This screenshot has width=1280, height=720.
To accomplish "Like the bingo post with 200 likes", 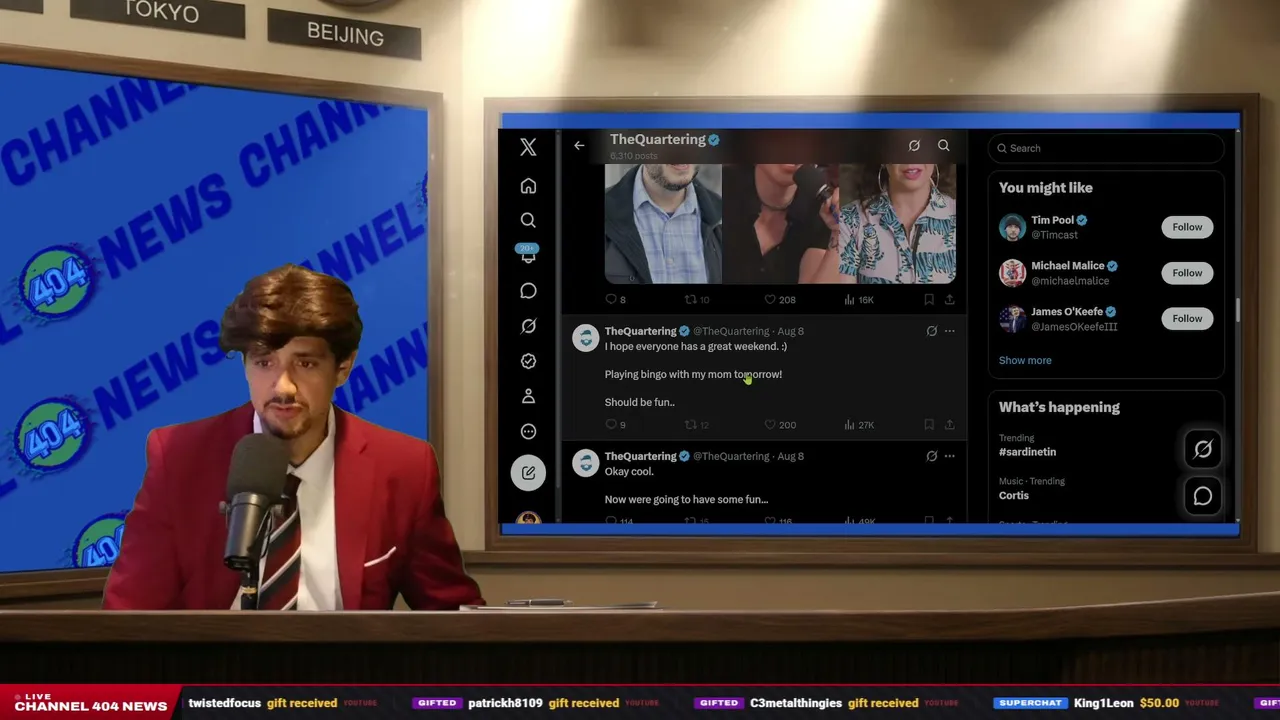I will tap(780, 425).
